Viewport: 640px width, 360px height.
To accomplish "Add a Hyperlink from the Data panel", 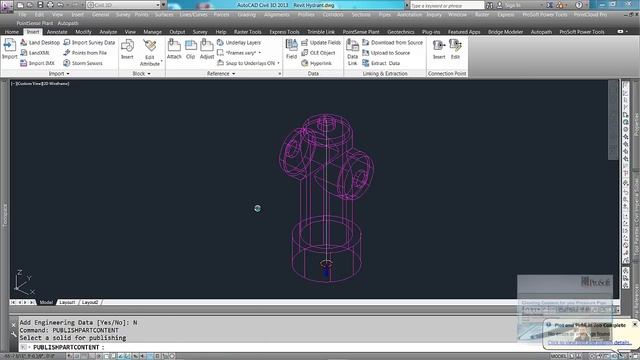I will coord(316,63).
